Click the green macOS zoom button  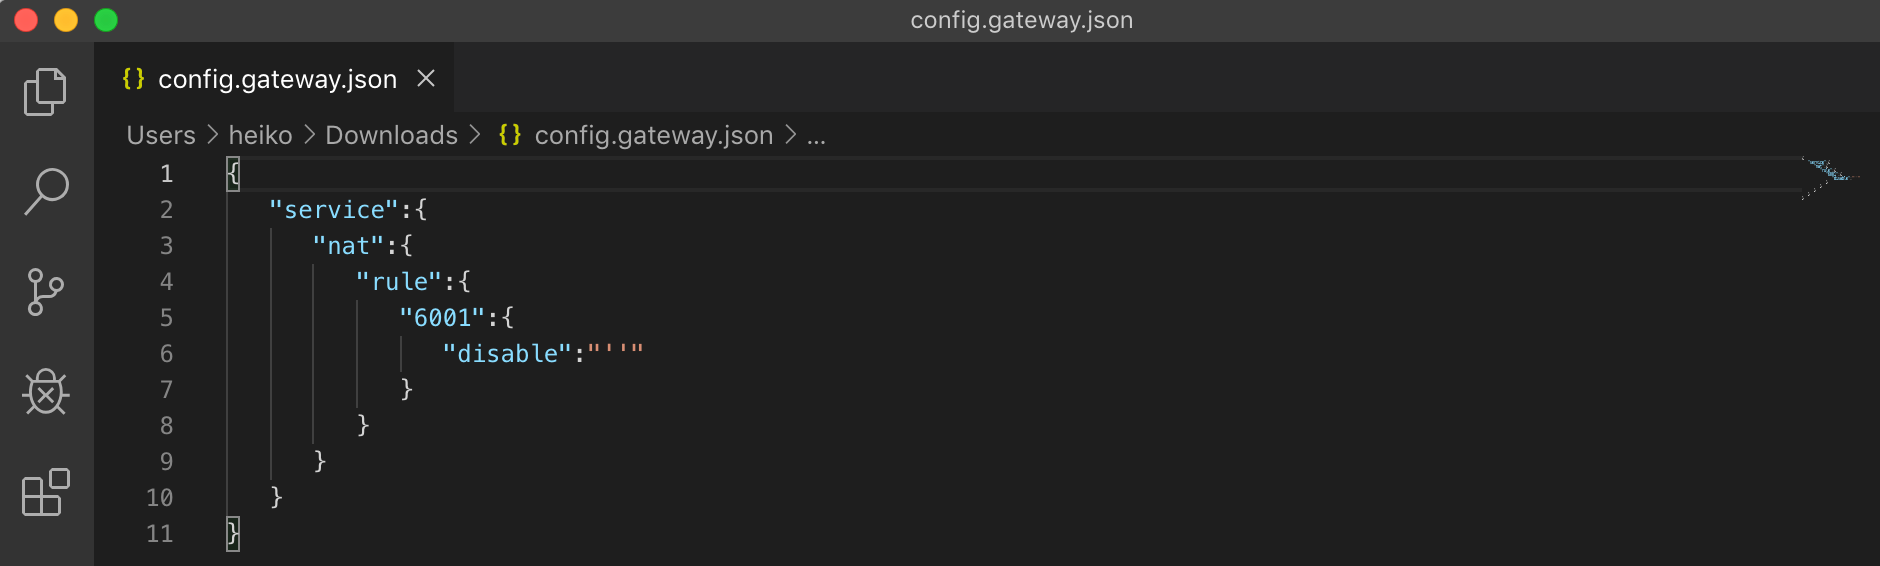click(106, 20)
